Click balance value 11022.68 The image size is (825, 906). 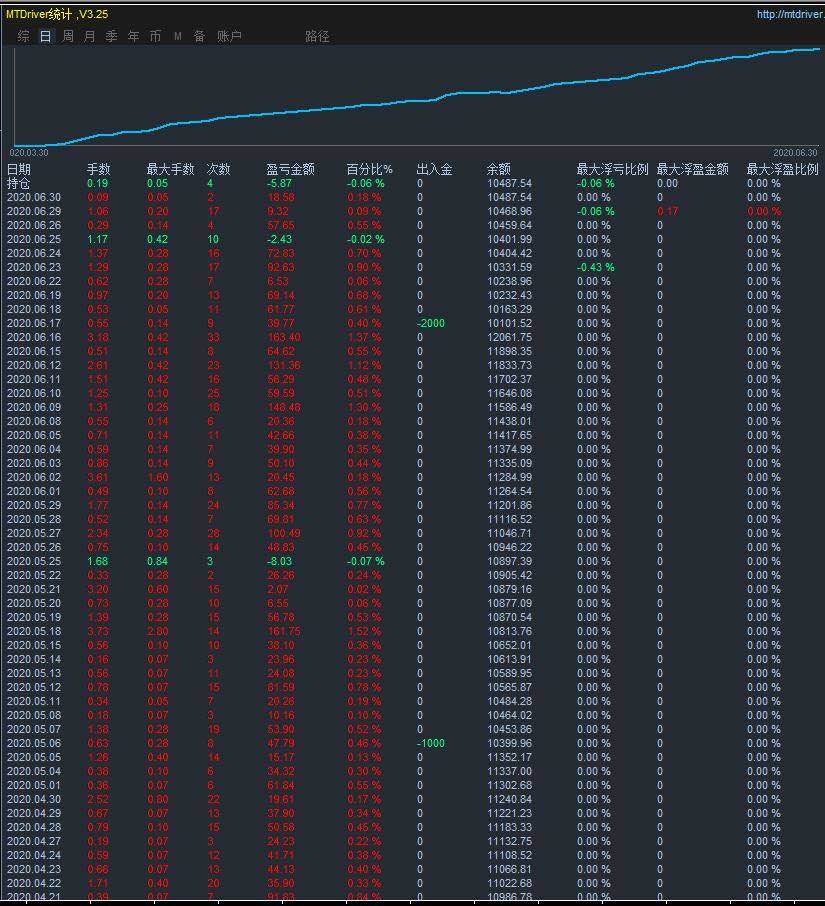pyautogui.click(x=510, y=883)
